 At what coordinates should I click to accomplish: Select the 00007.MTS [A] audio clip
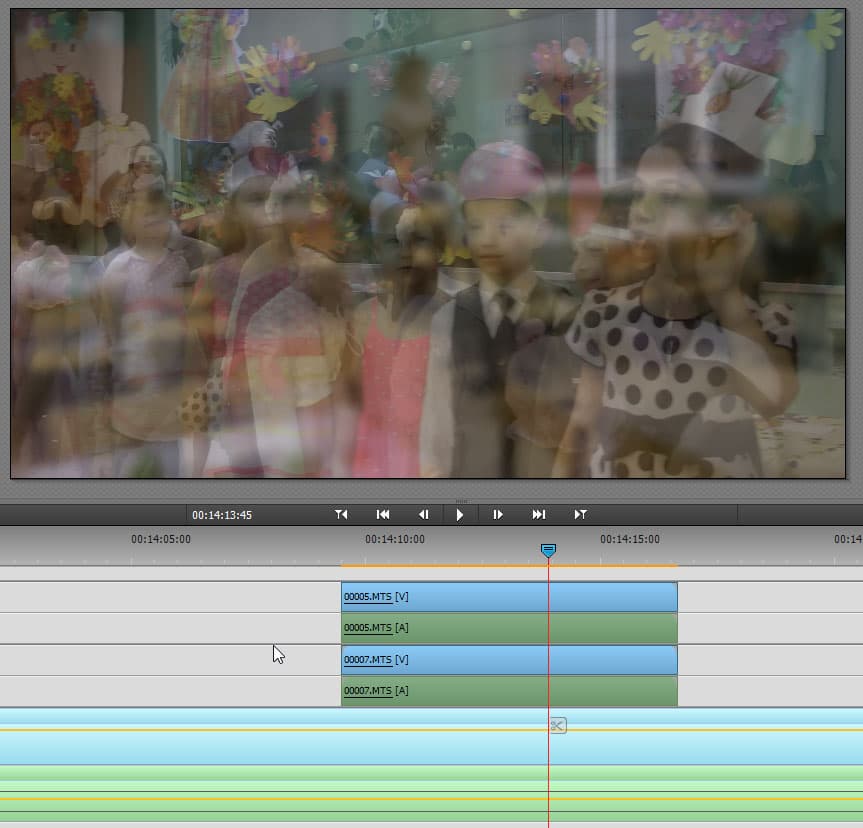509,691
